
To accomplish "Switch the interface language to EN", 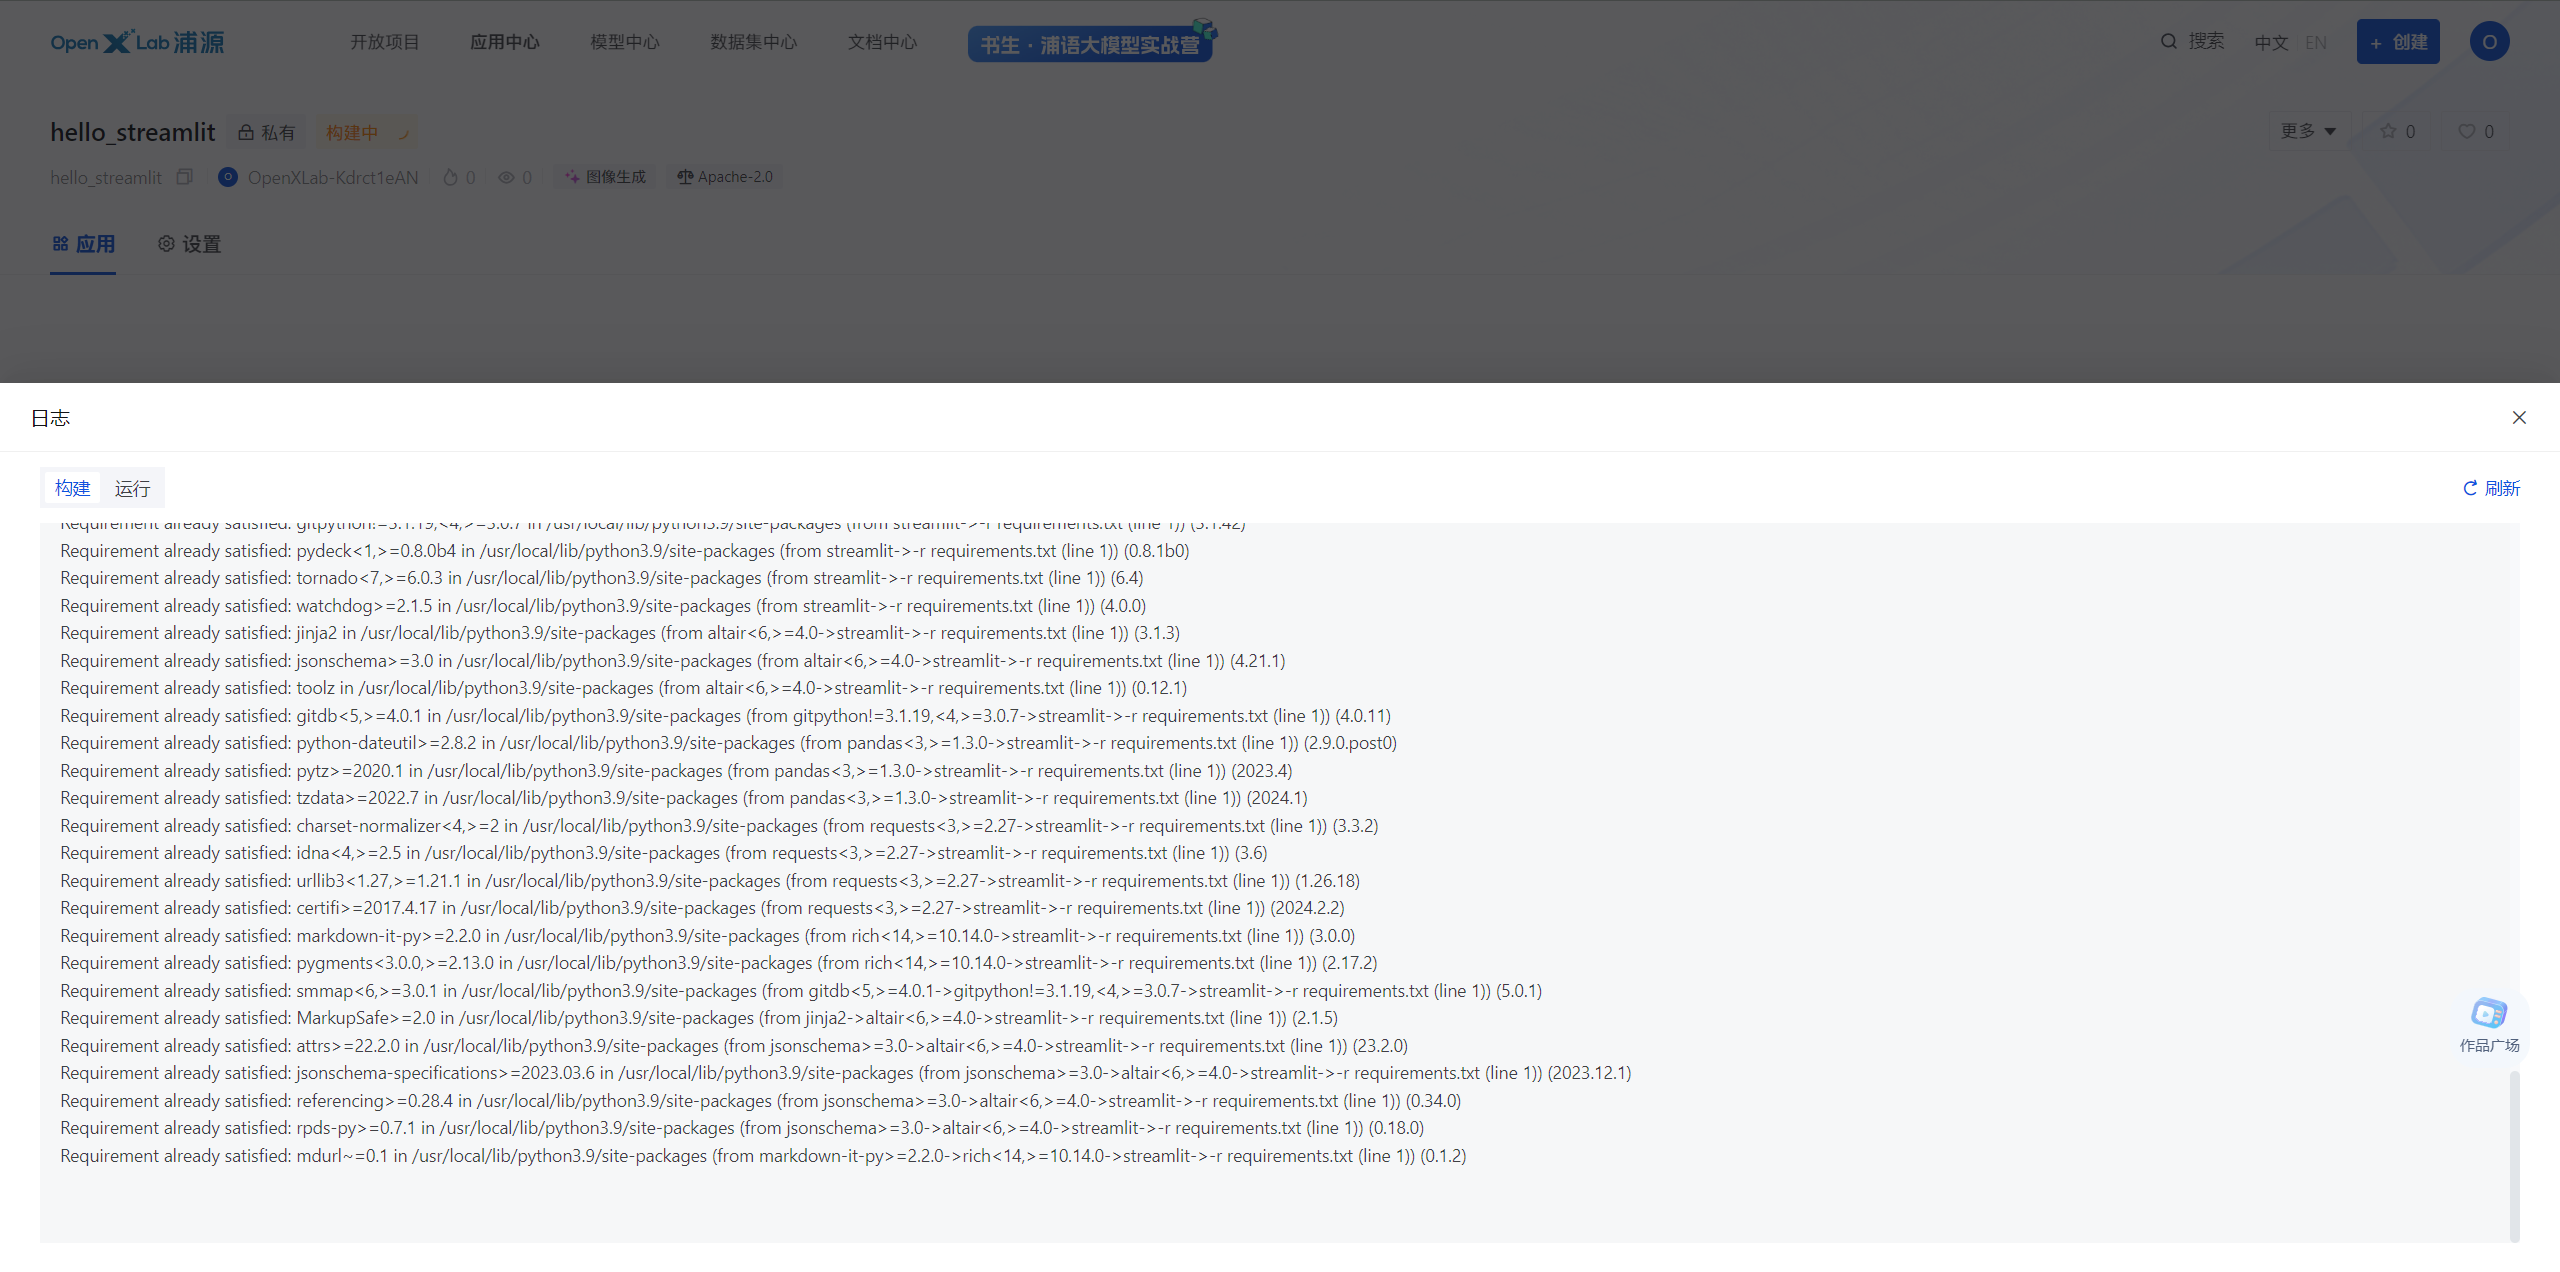I will point(2317,41).
